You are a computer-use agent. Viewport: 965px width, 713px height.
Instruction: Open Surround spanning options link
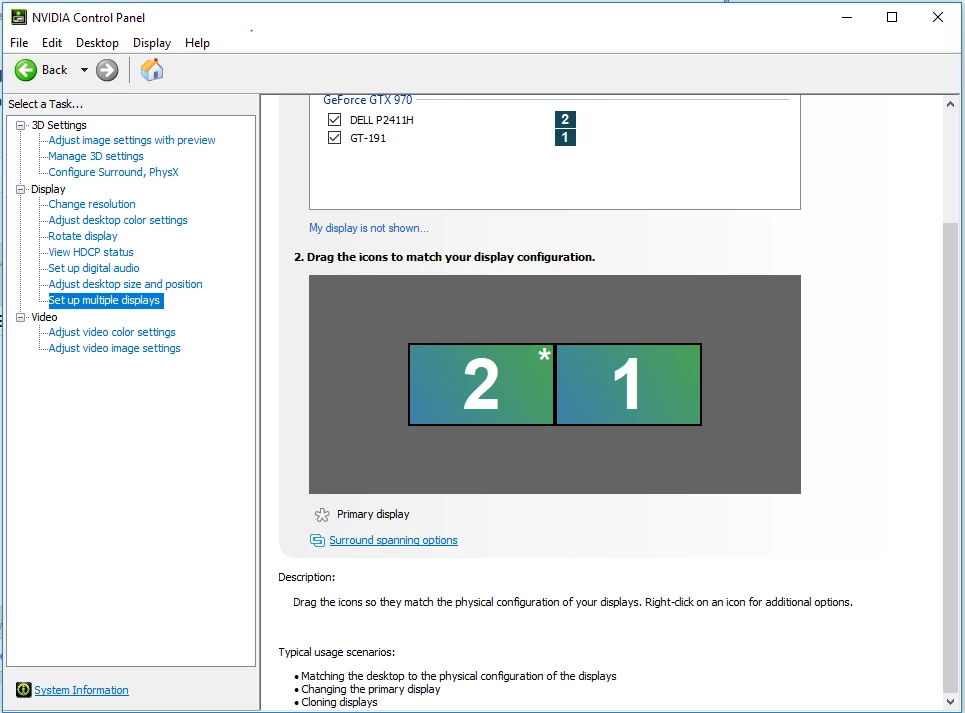point(393,540)
